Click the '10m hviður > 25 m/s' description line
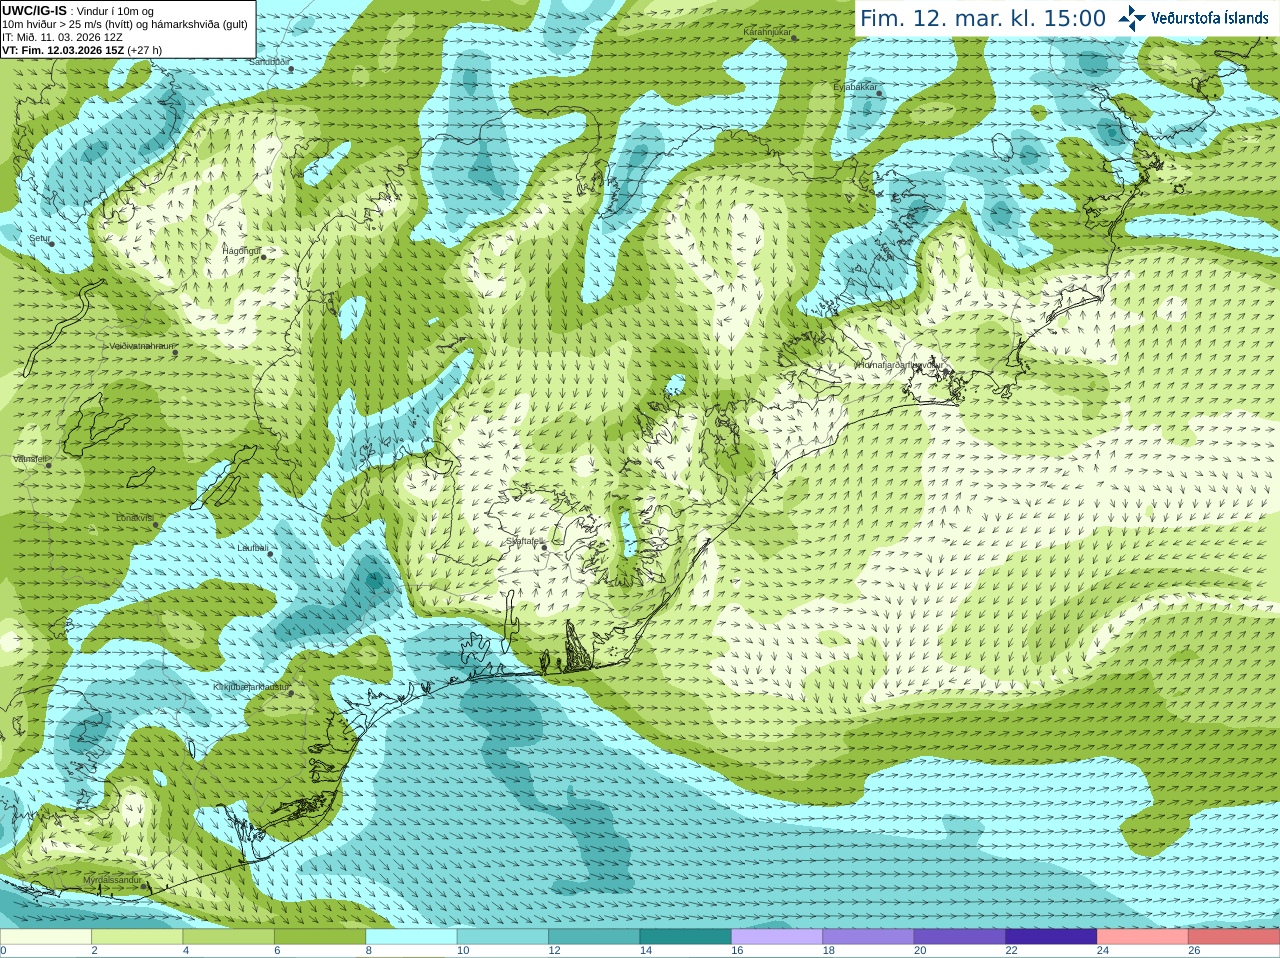This screenshot has width=1280, height=958. click(x=125, y=24)
